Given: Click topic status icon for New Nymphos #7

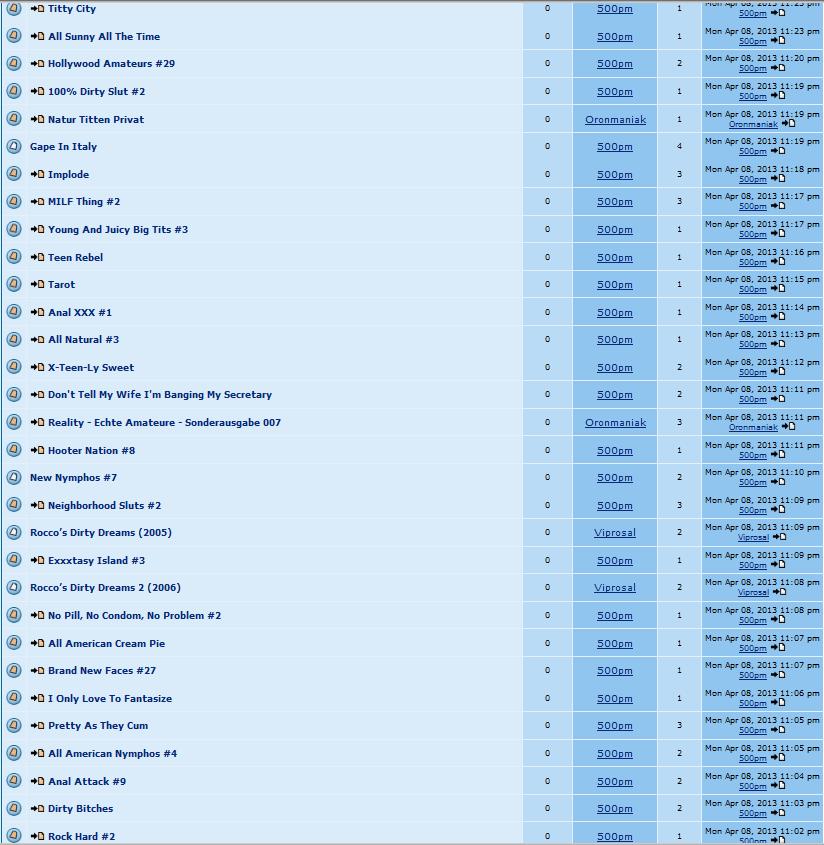Looking at the screenshot, I should [x=14, y=477].
